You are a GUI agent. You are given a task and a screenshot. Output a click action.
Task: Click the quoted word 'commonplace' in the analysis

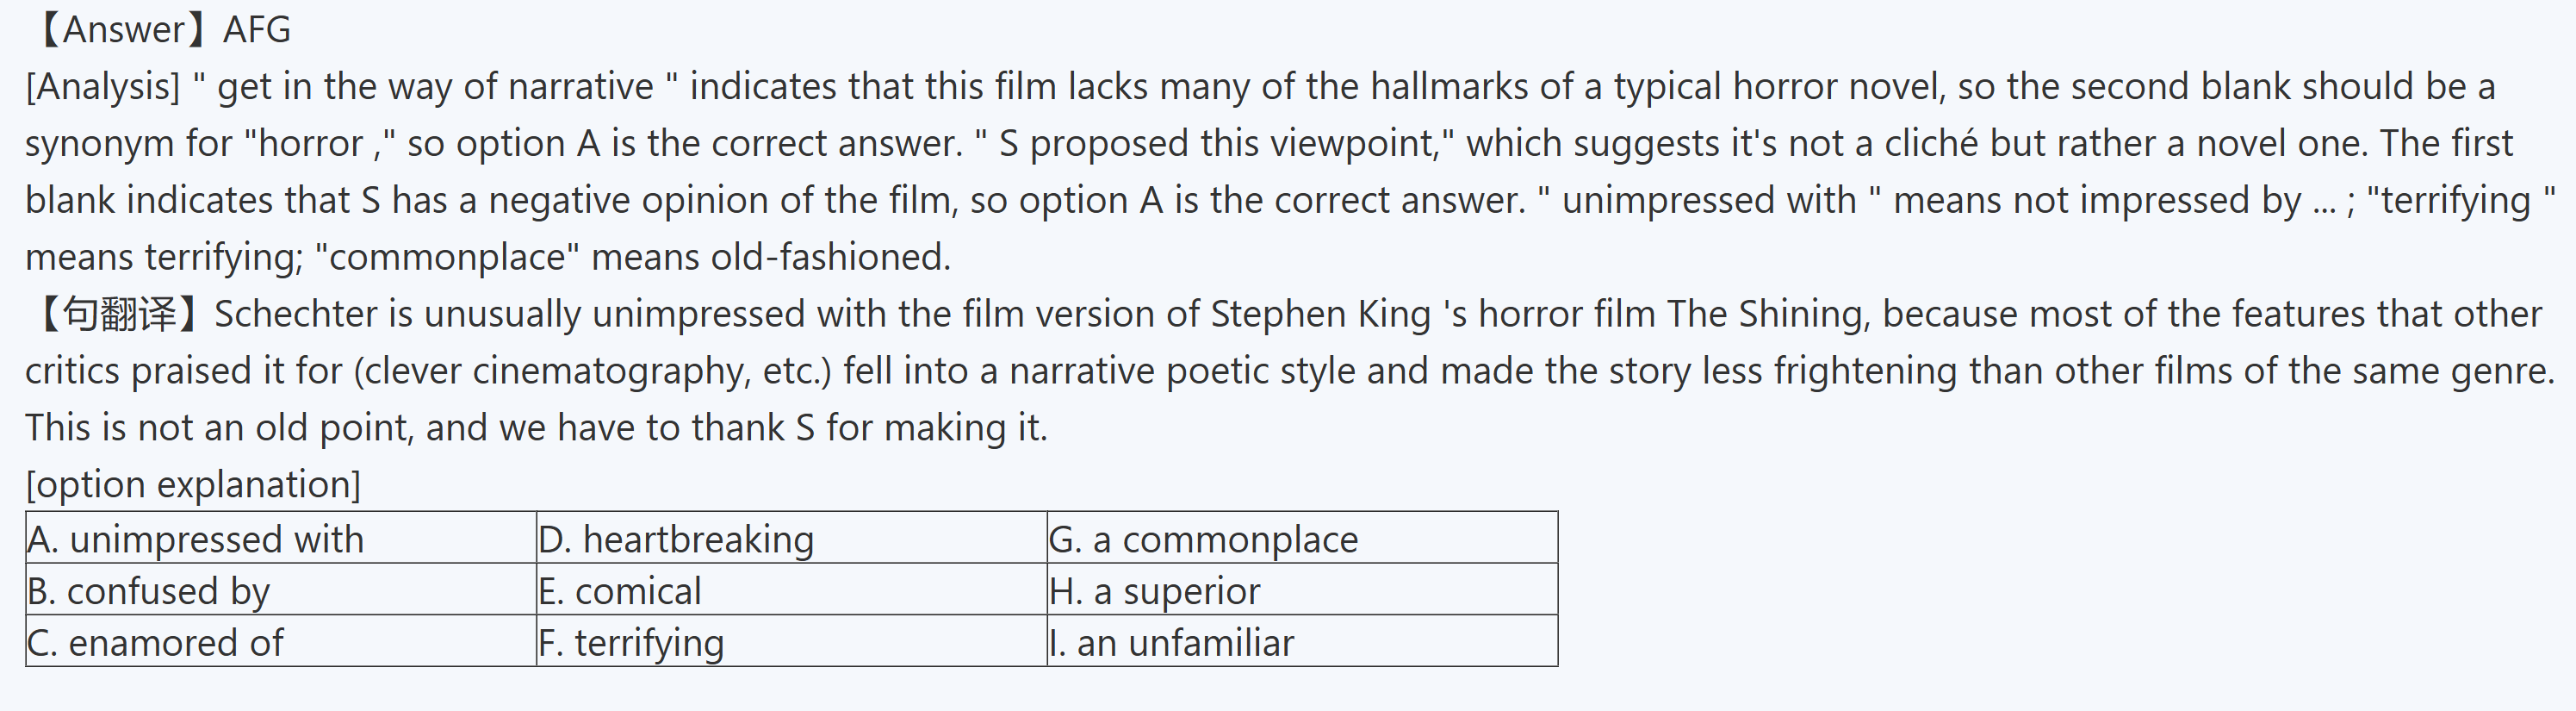pyautogui.click(x=447, y=258)
